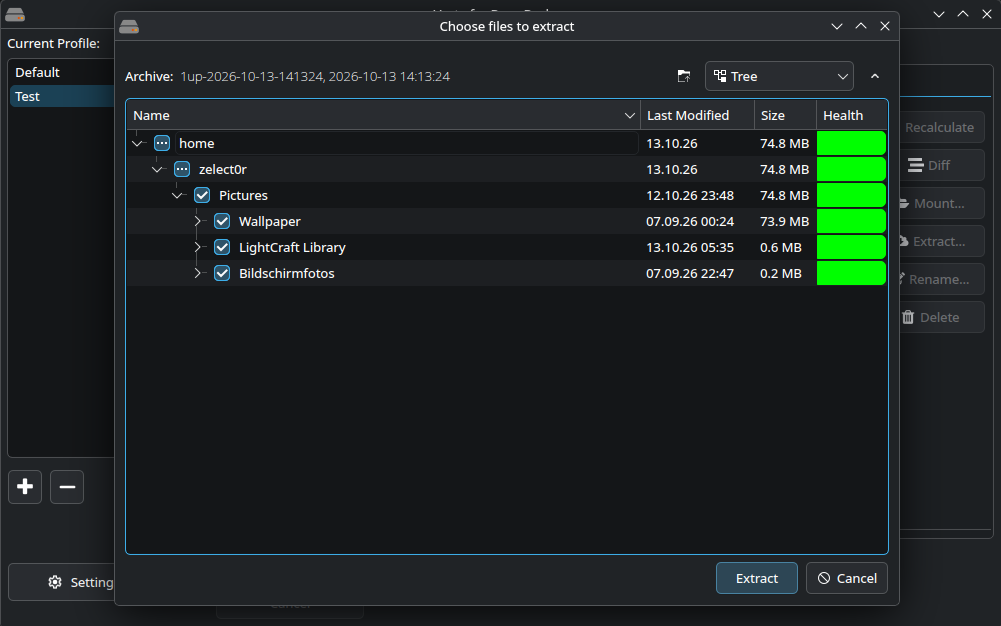Viewport: 1001px width, 626px height.
Task: Open the Tree view mode dropdown
Action: tap(779, 77)
